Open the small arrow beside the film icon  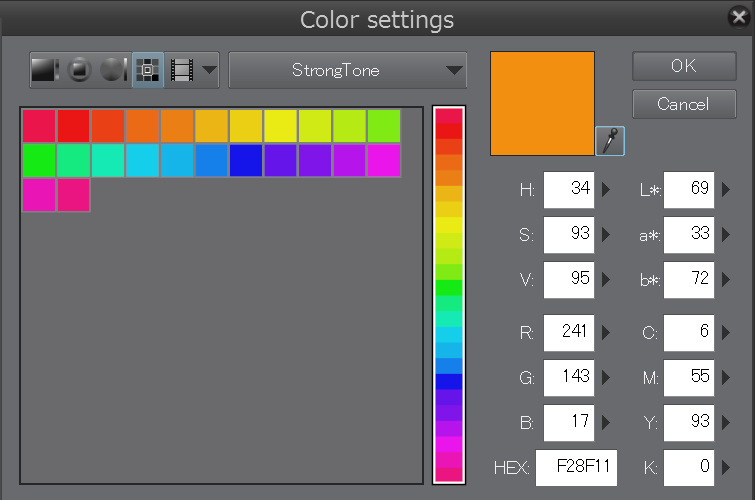coord(209,70)
